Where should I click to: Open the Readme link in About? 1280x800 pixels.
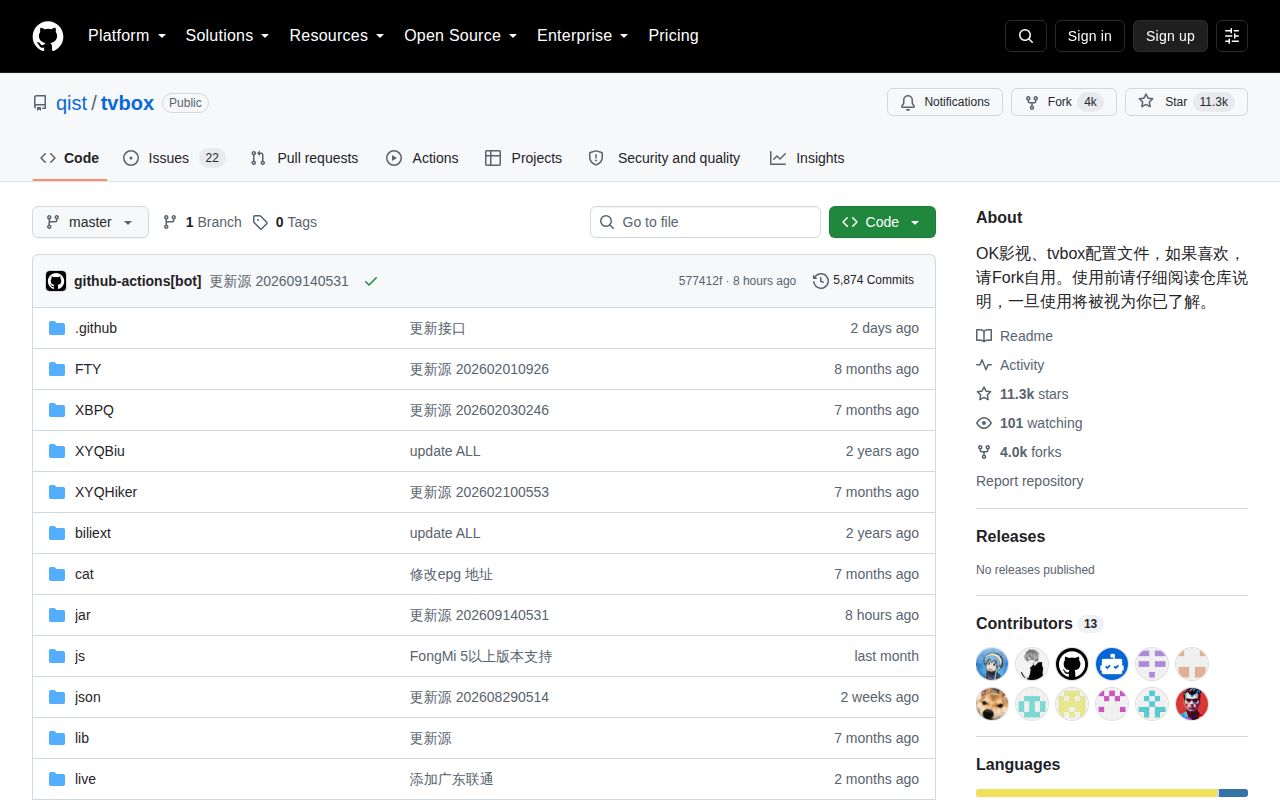(x=1014, y=336)
